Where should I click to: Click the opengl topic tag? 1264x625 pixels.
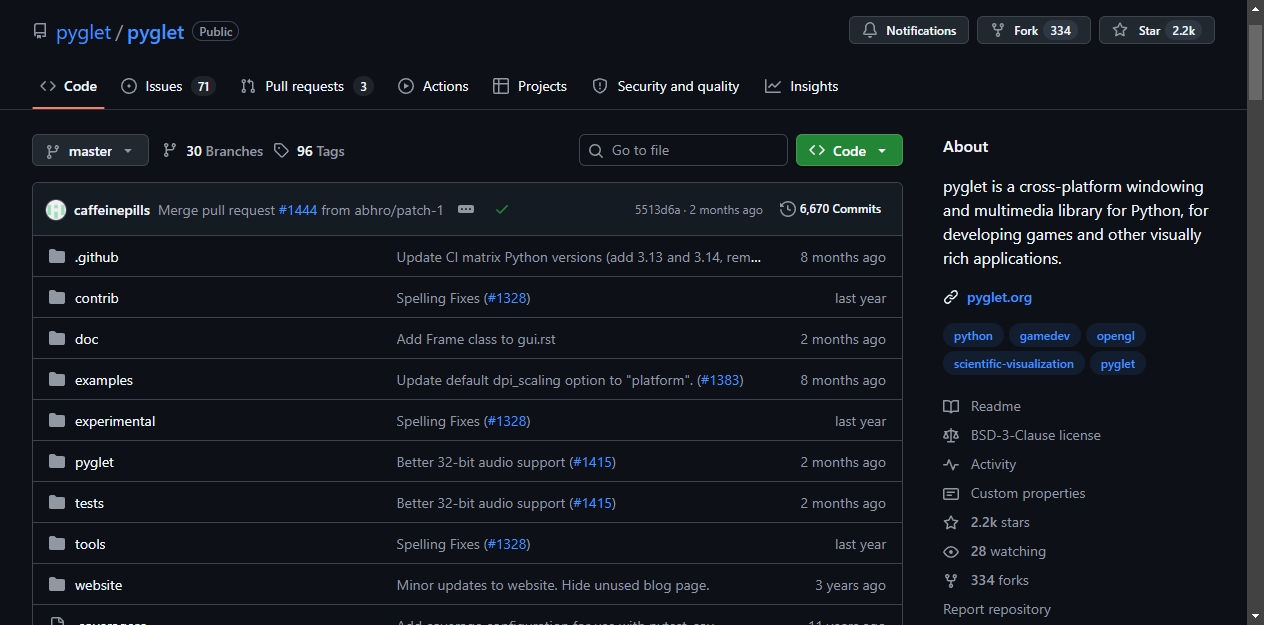tap(1116, 336)
